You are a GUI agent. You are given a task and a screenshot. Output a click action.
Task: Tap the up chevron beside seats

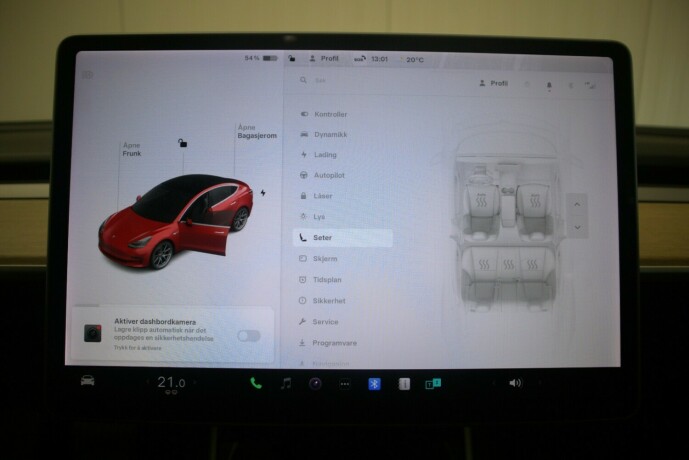click(577, 204)
